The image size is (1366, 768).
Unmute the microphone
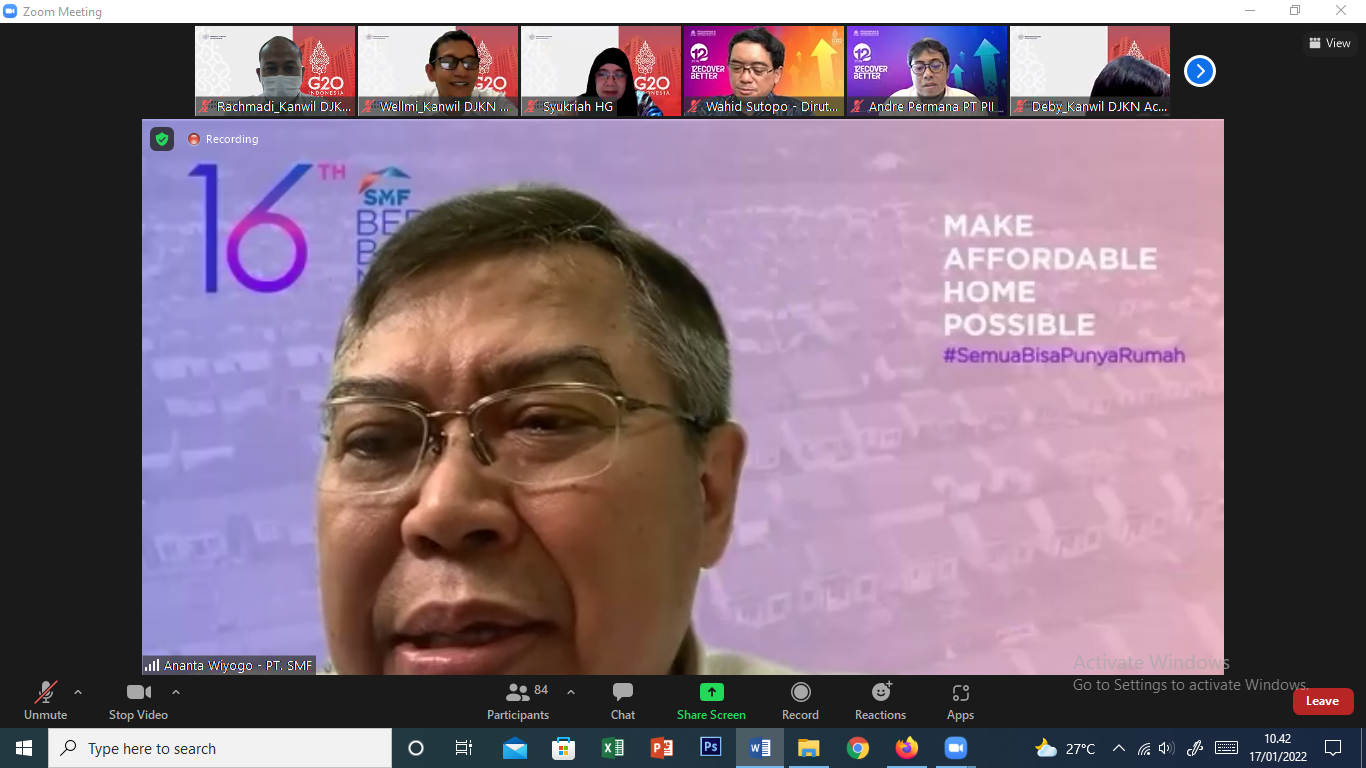click(x=45, y=700)
